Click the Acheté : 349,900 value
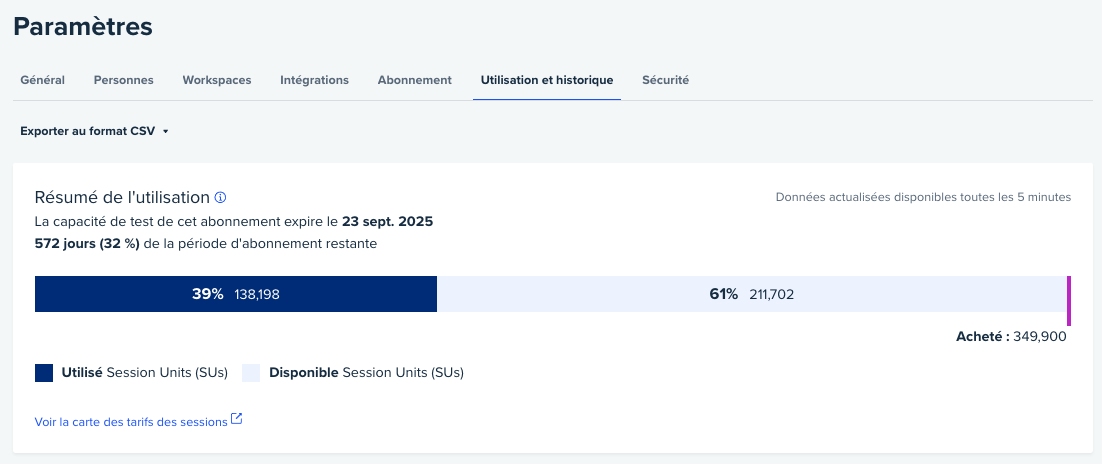This screenshot has height=464, width=1102. tap(1011, 337)
